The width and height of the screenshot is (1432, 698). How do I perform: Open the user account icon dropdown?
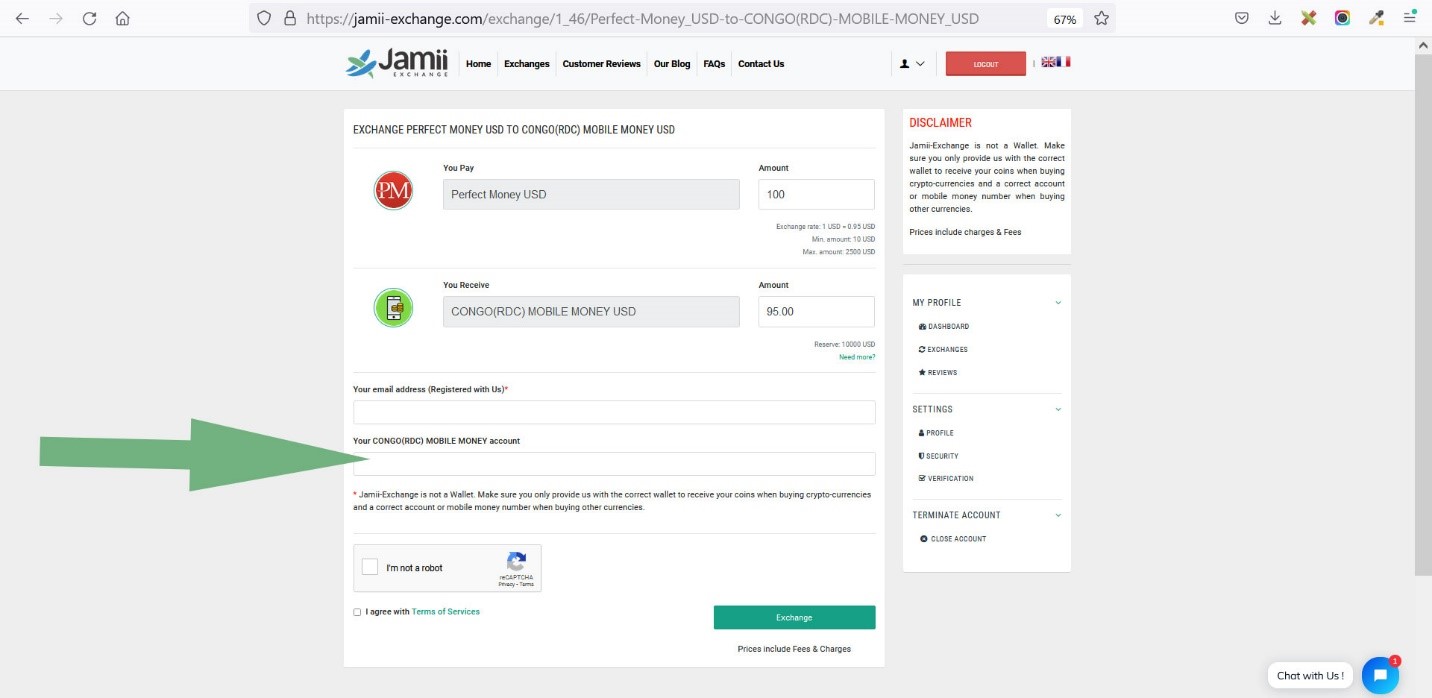coord(911,64)
